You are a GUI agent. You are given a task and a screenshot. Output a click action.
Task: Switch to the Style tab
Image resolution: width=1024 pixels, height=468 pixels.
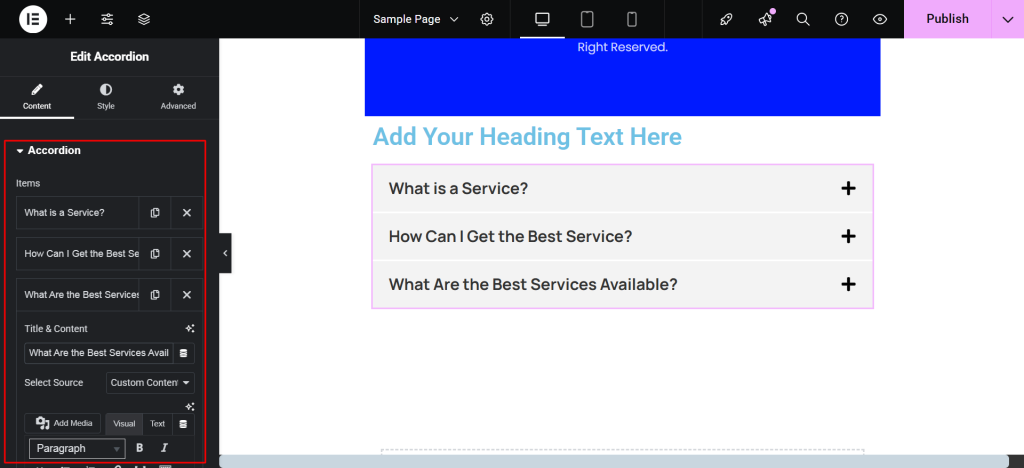106,96
